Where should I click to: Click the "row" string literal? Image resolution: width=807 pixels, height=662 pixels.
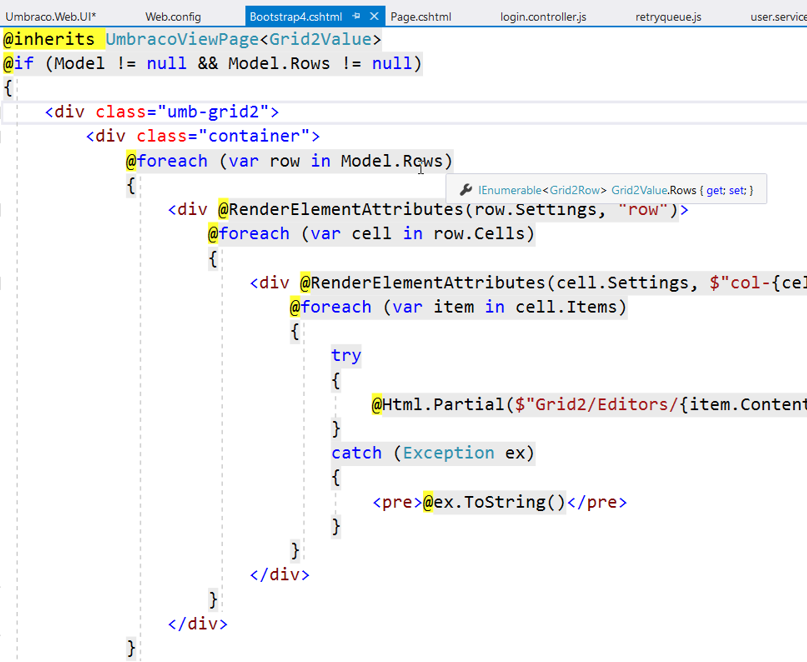tap(643, 209)
